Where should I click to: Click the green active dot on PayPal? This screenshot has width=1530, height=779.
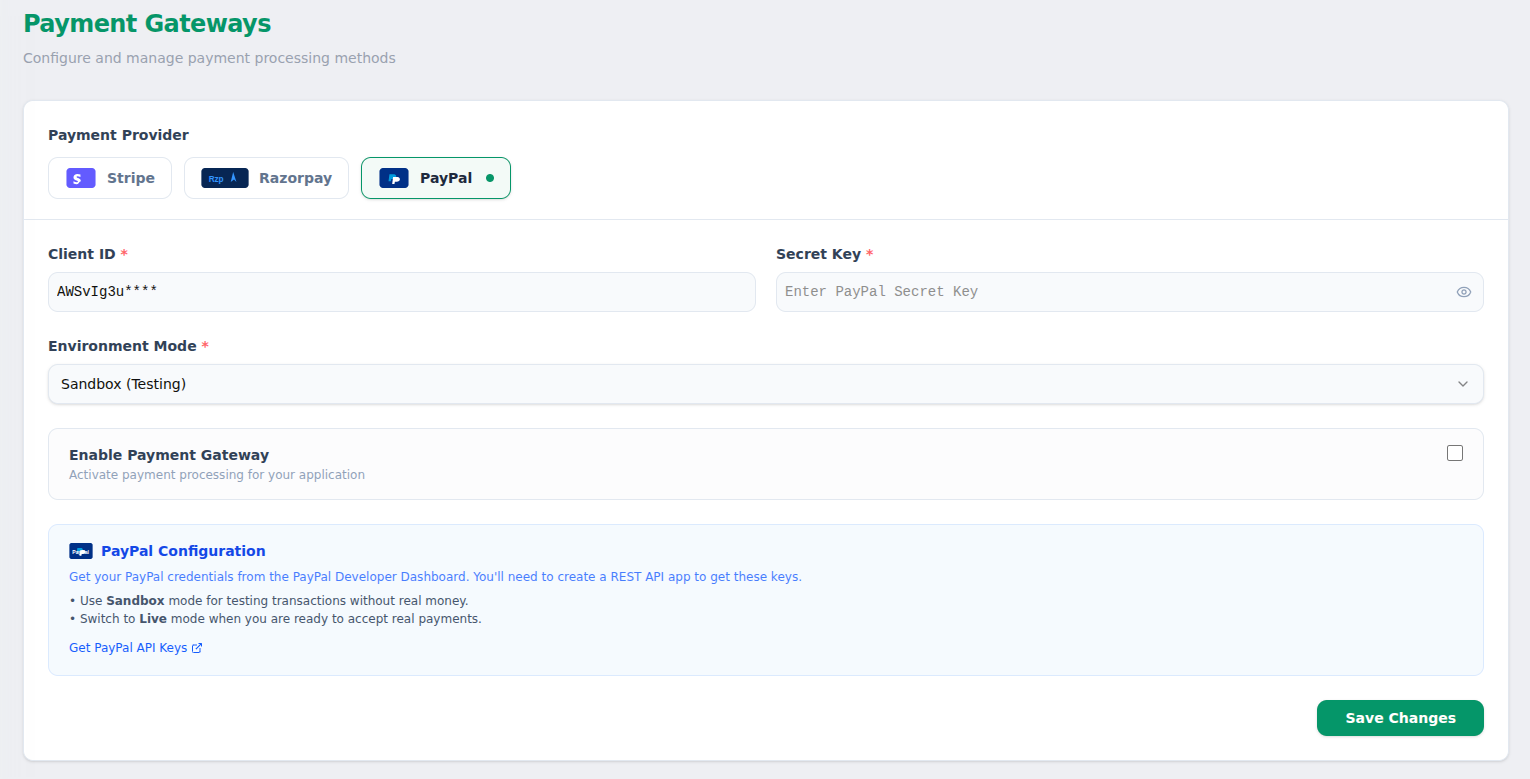click(490, 178)
